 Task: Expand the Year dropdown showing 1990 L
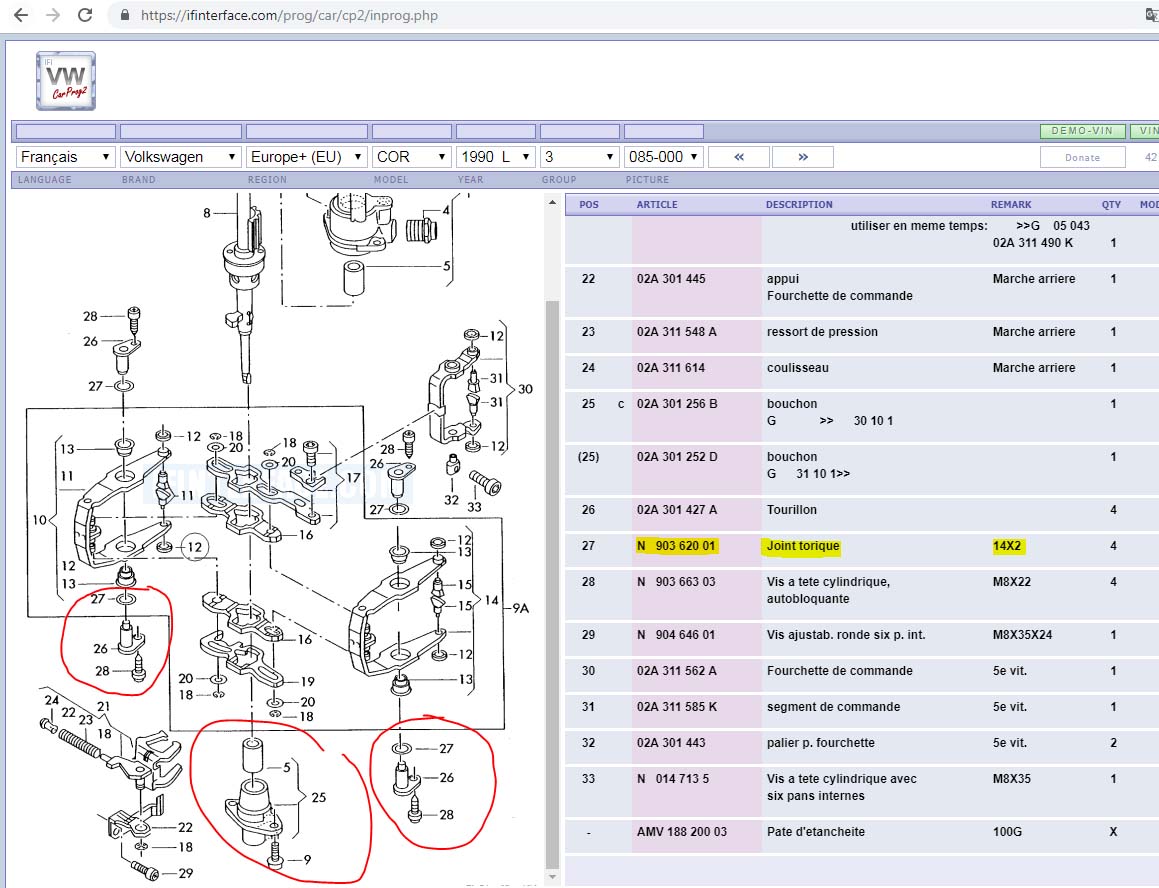tap(495, 157)
